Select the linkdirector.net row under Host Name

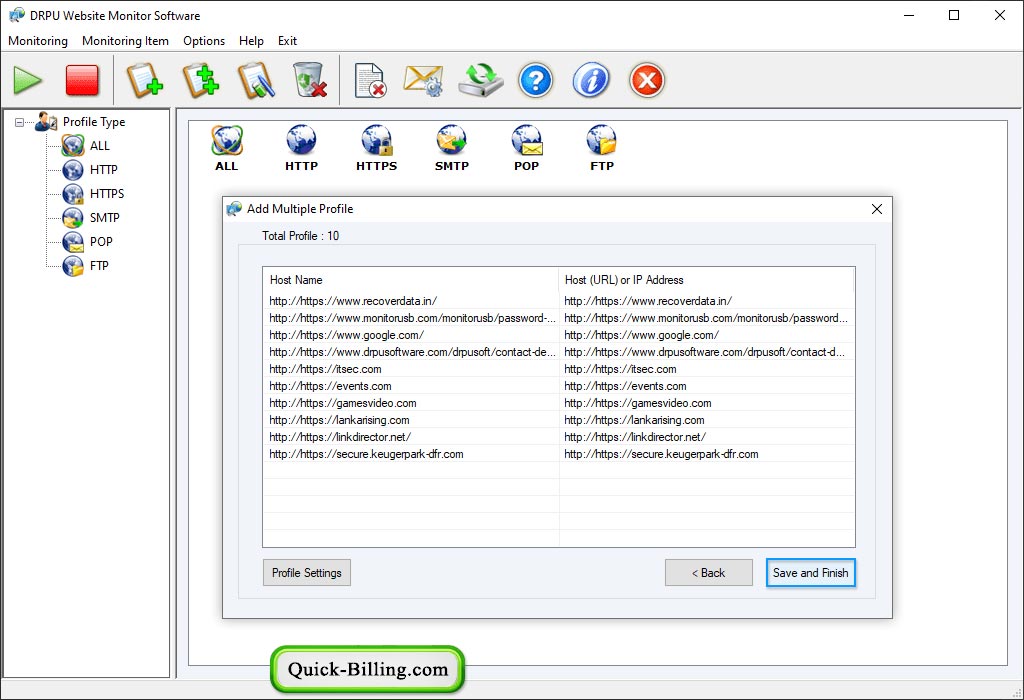pyautogui.click(x=340, y=437)
